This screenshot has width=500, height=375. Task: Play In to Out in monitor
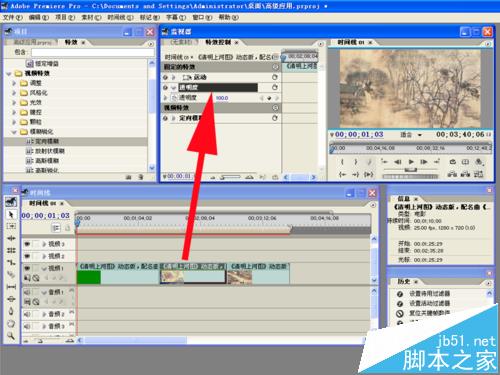click(x=368, y=174)
